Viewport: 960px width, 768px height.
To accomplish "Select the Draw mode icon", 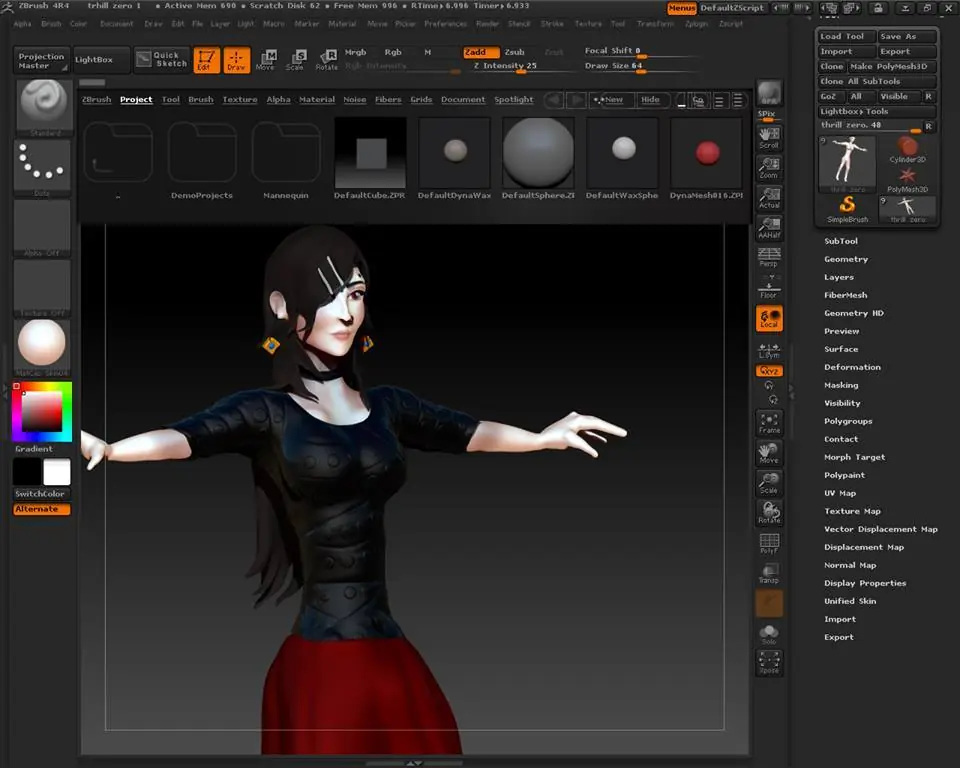I will [236, 60].
